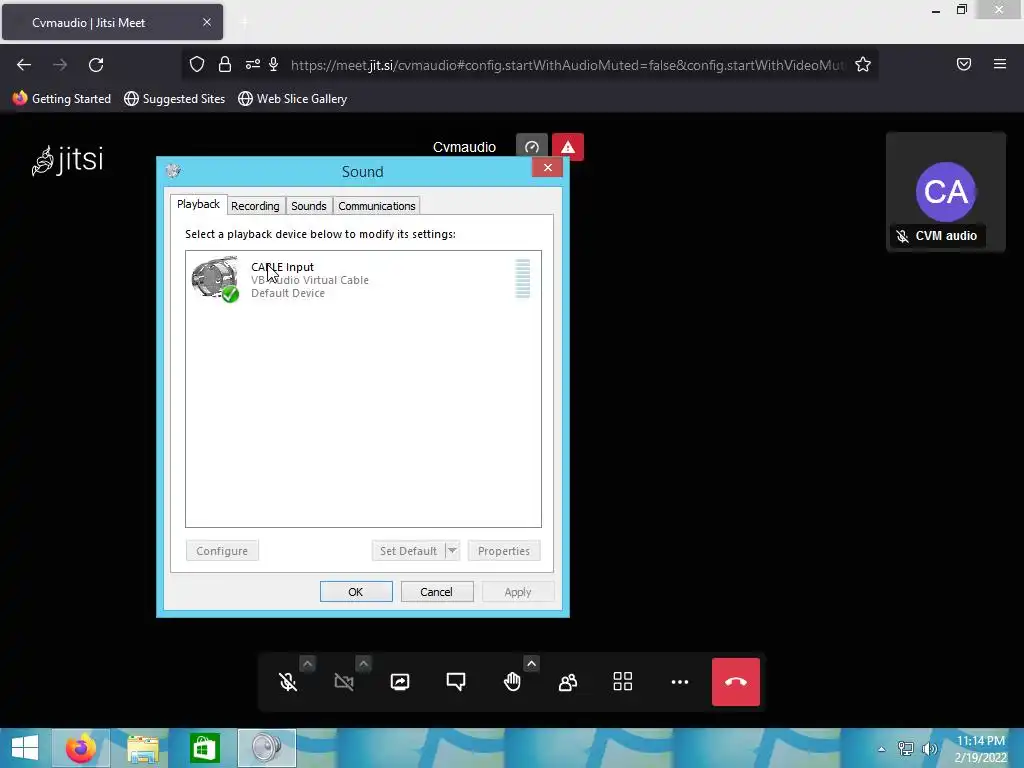Open the chat panel
Viewport: 1024px width, 768px height.
[456, 682]
